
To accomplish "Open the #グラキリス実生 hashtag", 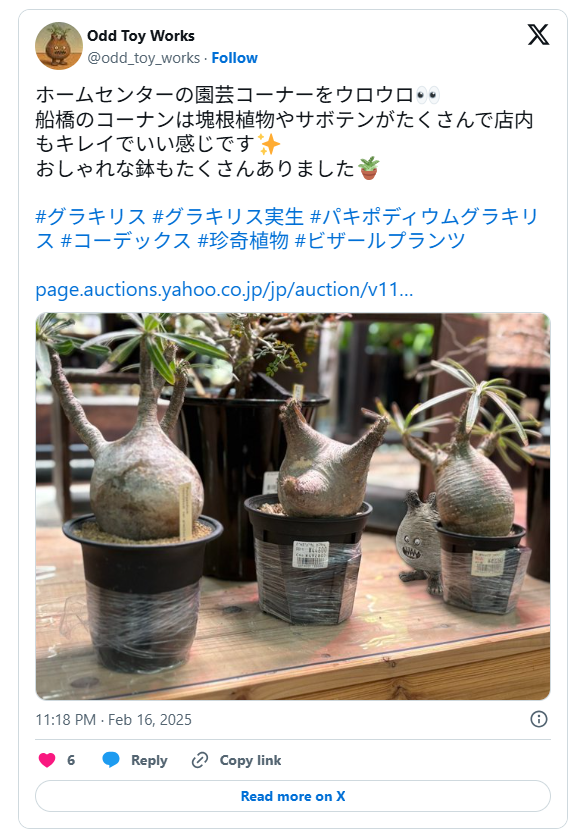I will (228, 216).
